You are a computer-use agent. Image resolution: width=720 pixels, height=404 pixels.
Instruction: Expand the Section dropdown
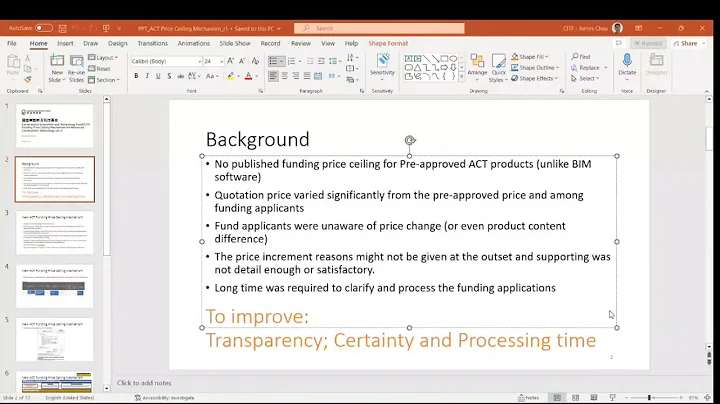tap(104, 80)
